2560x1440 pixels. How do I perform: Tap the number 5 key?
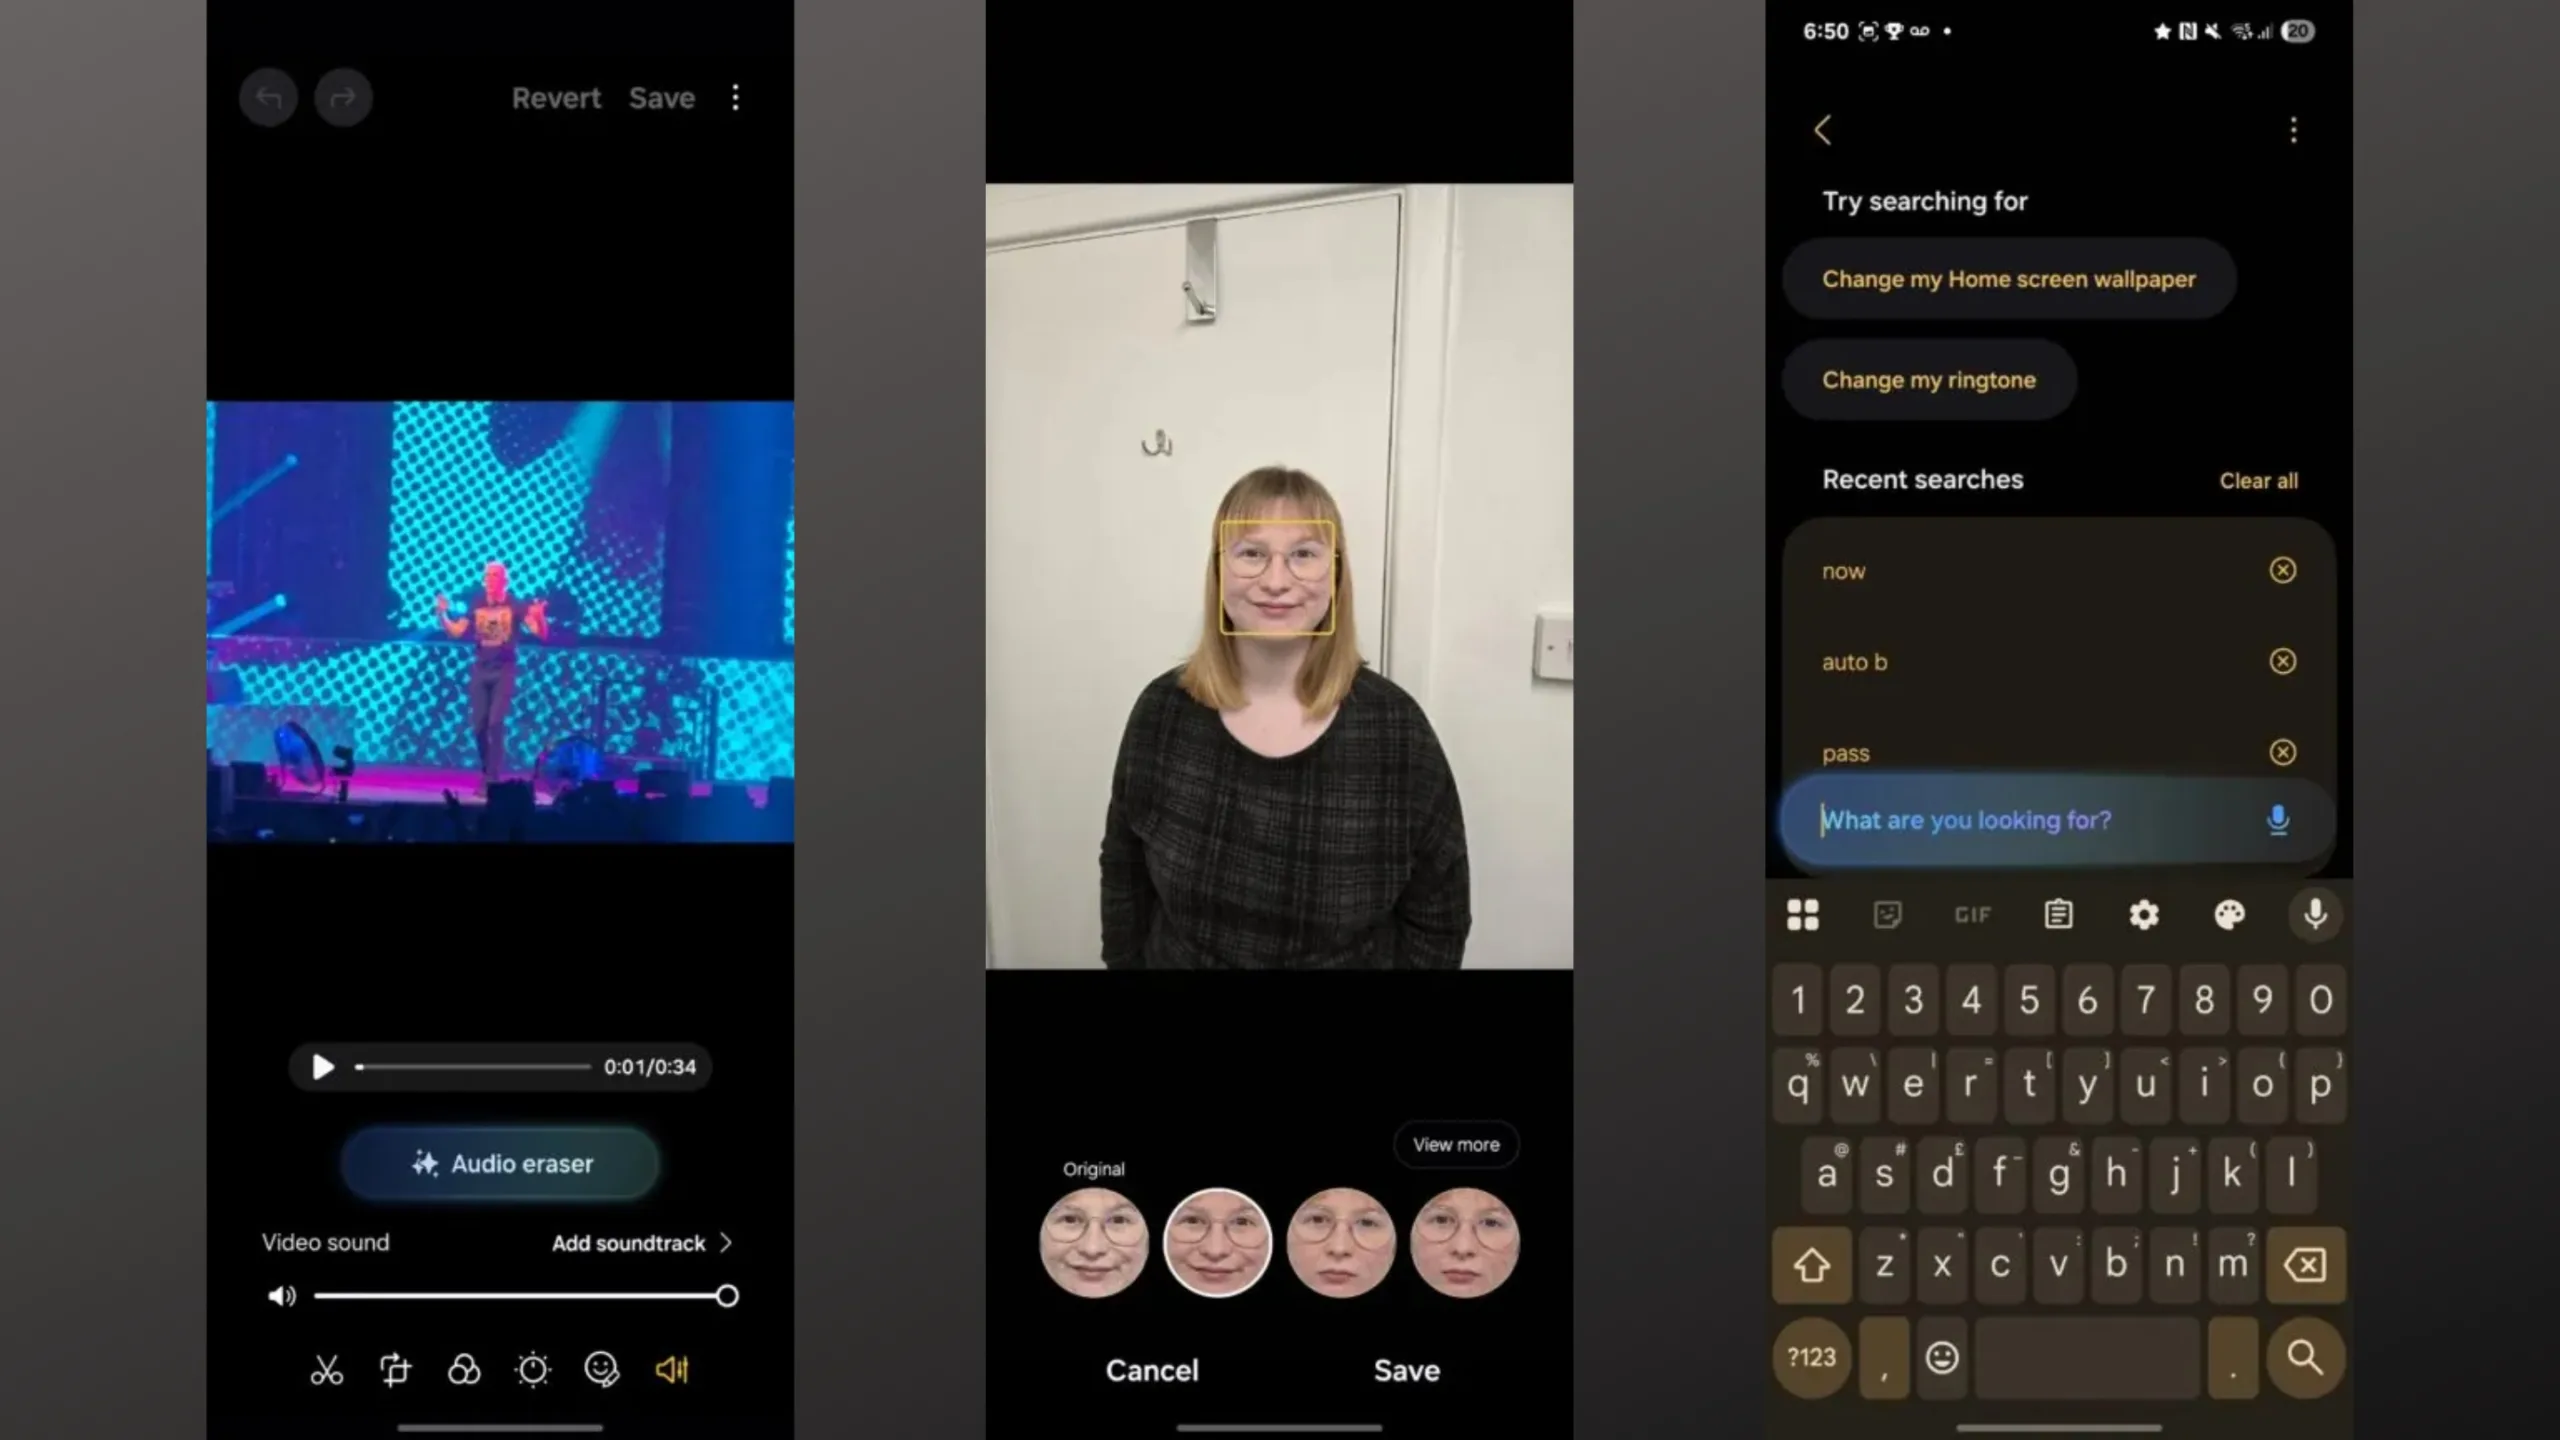tap(2029, 1000)
